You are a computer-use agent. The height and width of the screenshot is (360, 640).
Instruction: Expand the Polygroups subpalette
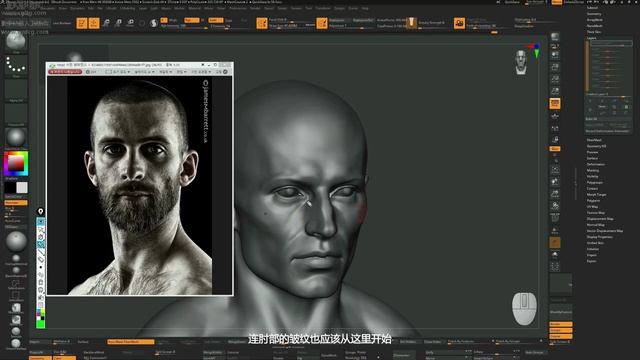pos(595,182)
